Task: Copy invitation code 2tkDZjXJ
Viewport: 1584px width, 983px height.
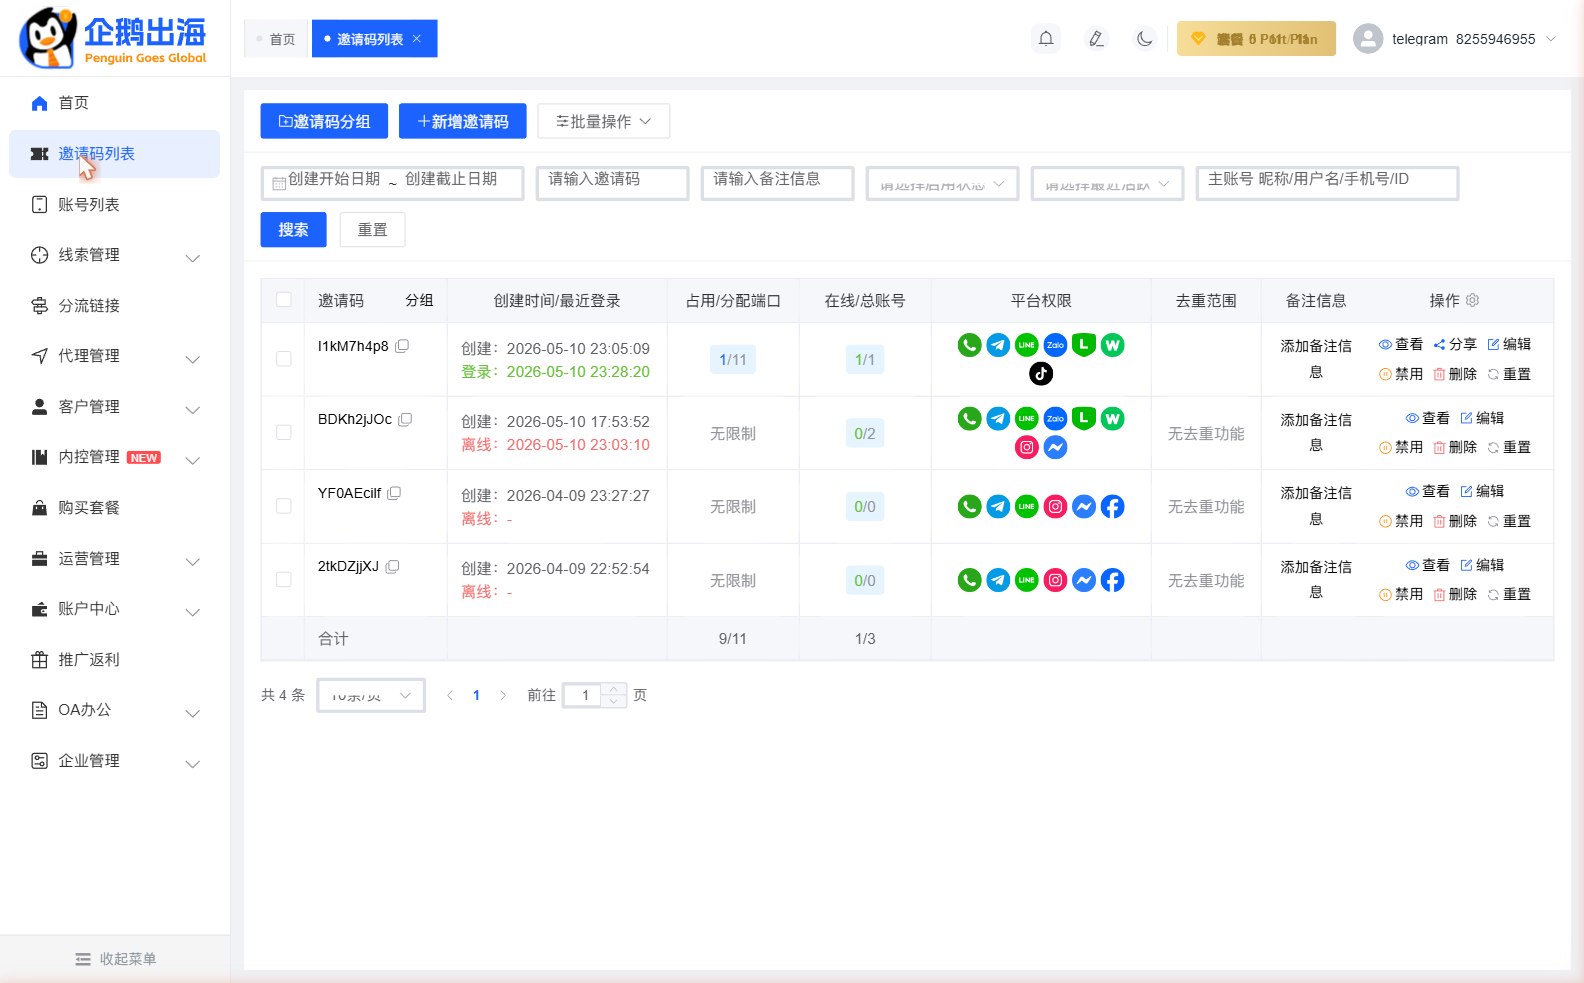Action: pyautogui.click(x=392, y=567)
